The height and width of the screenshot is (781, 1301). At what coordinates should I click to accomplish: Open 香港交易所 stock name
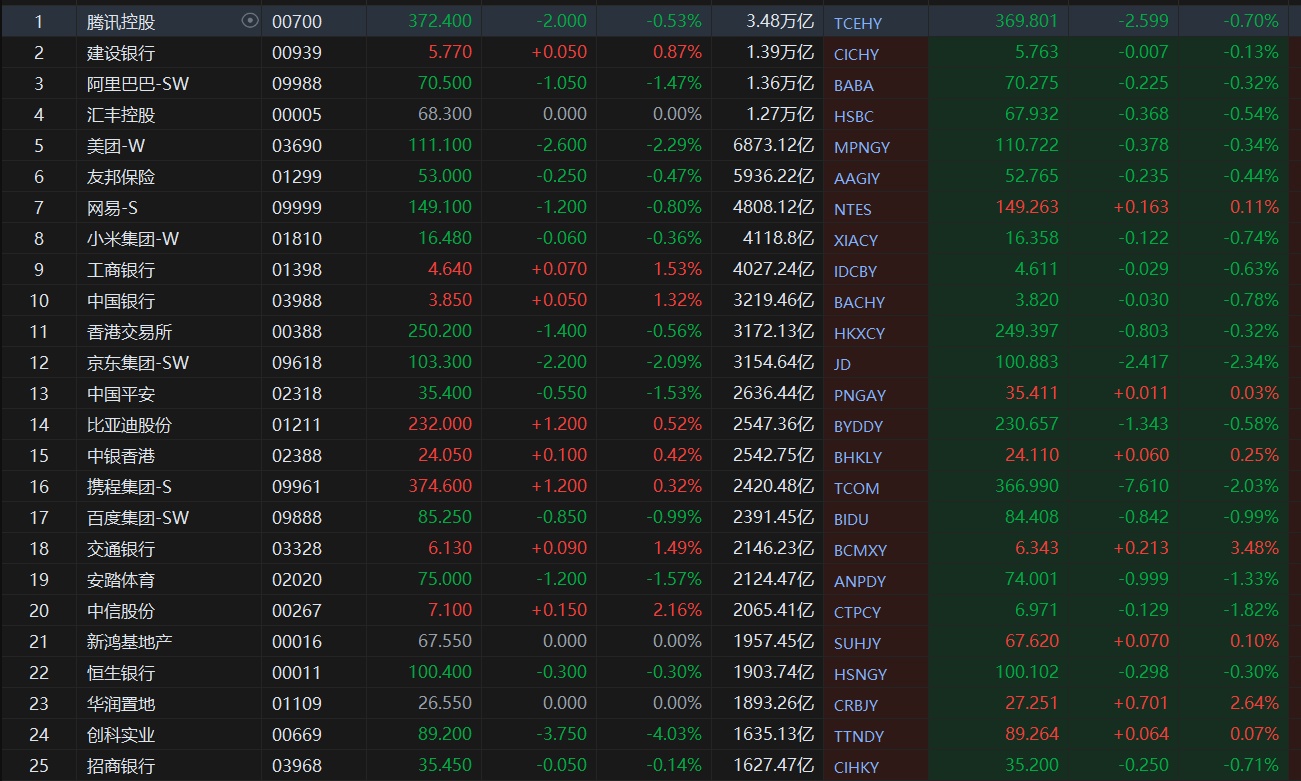tap(130, 332)
